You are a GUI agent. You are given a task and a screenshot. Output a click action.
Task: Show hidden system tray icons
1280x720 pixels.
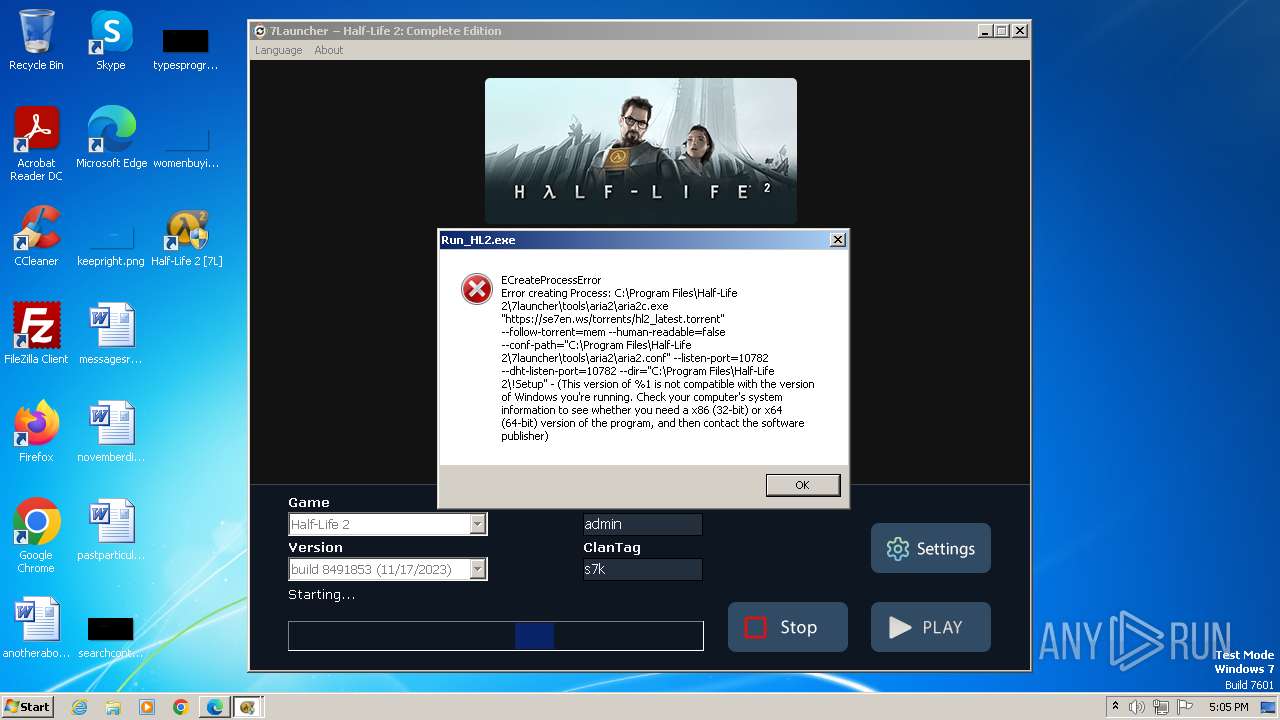click(x=1115, y=707)
